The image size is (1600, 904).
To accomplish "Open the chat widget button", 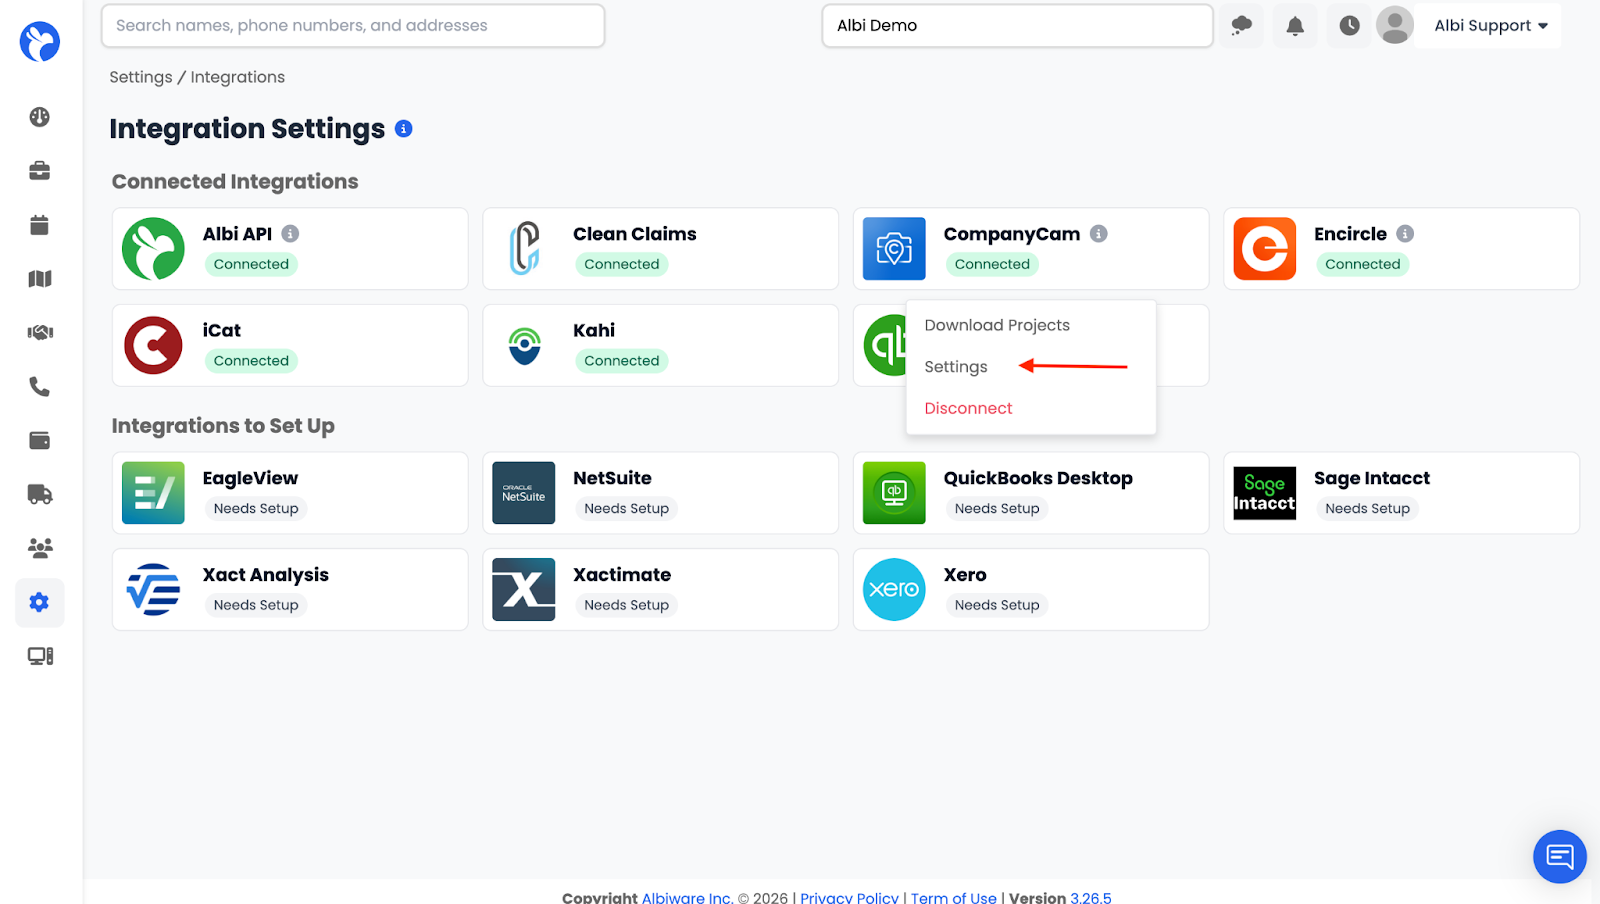I will (x=1559, y=856).
